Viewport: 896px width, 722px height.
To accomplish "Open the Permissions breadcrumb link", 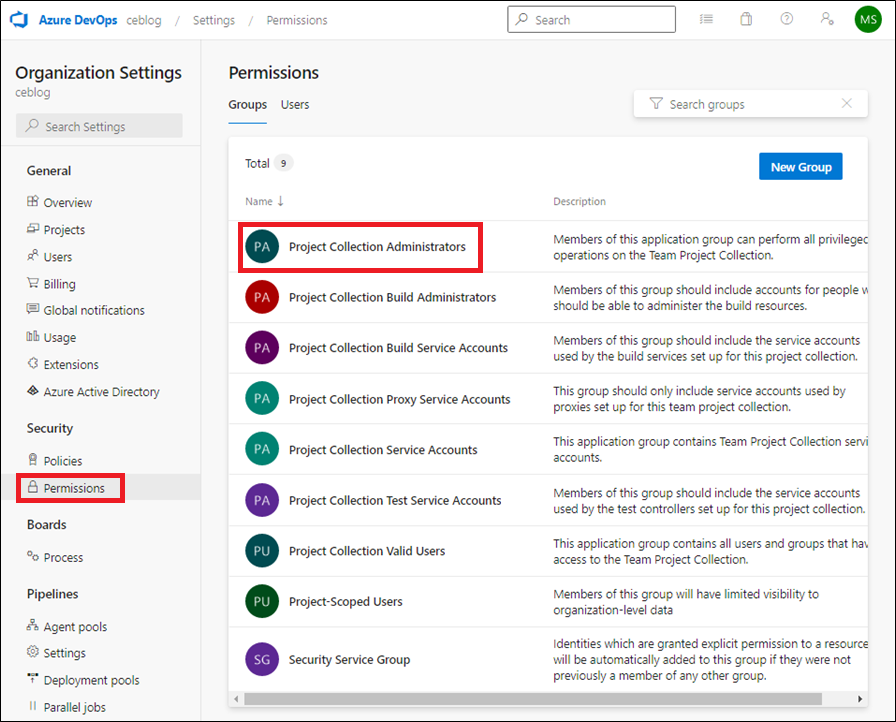I will coord(297,20).
